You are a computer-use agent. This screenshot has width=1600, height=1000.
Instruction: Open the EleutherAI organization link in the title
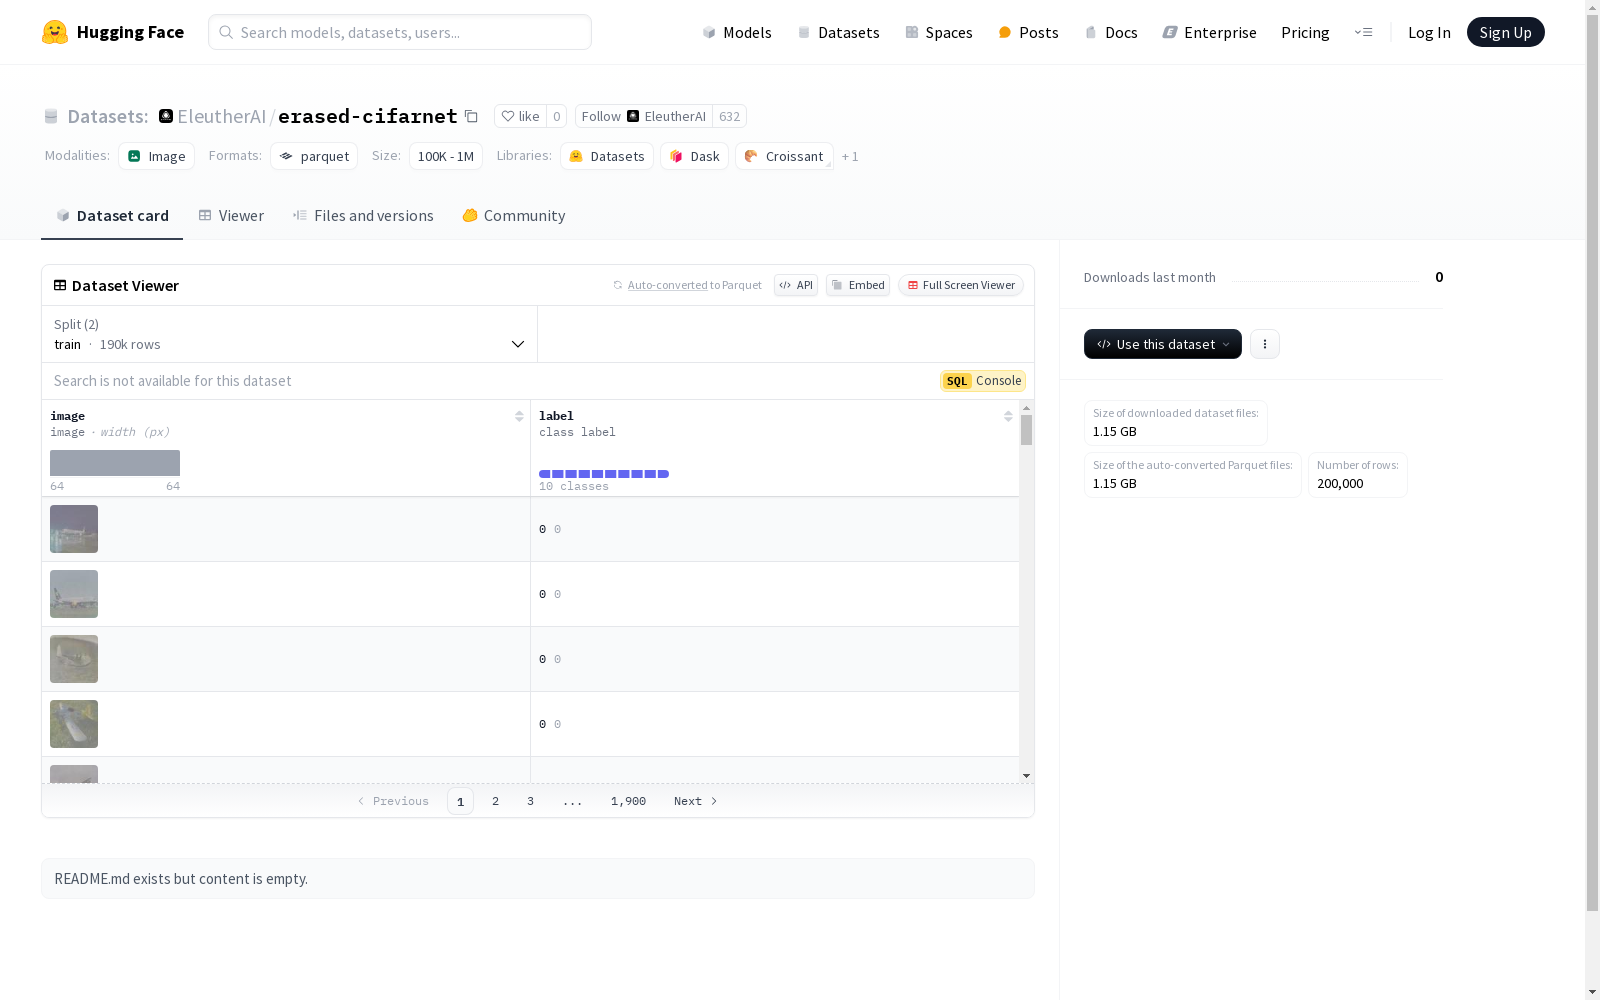pyautogui.click(x=222, y=116)
